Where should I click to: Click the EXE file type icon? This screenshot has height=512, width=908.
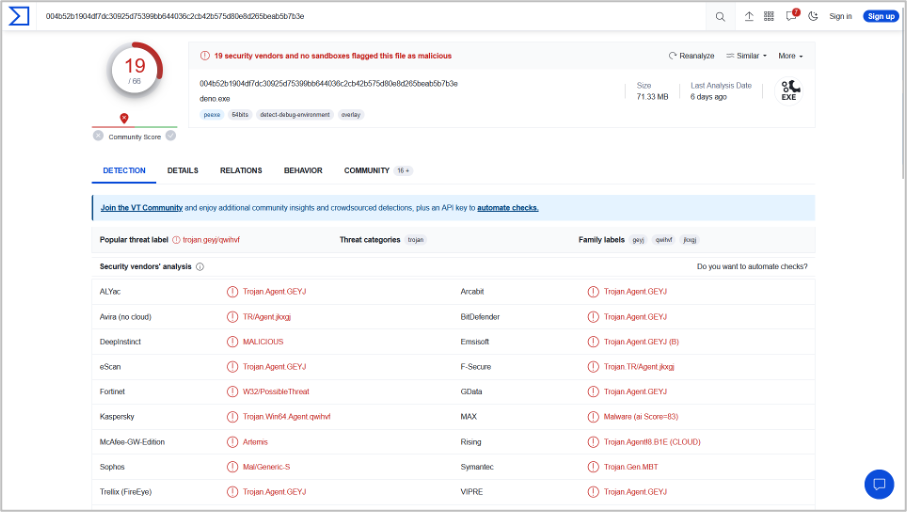pos(789,91)
